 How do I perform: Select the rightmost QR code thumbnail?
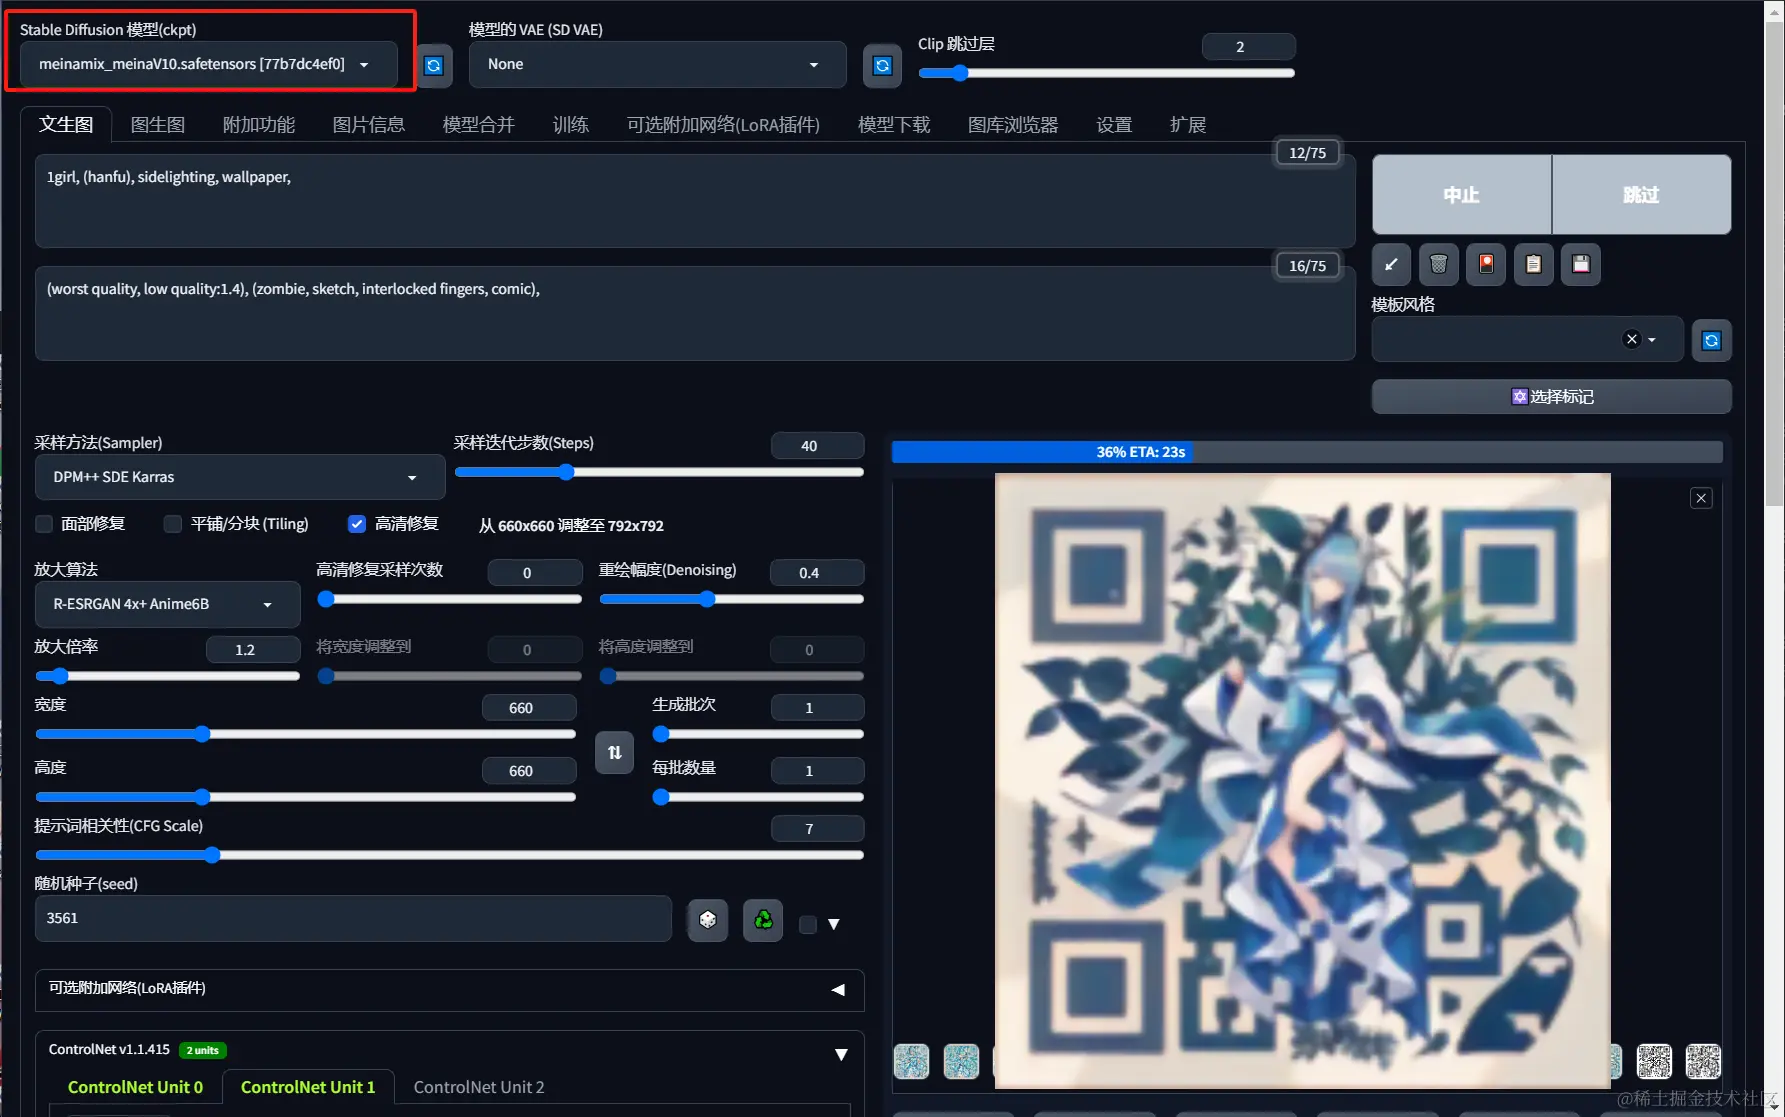(1703, 1061)
